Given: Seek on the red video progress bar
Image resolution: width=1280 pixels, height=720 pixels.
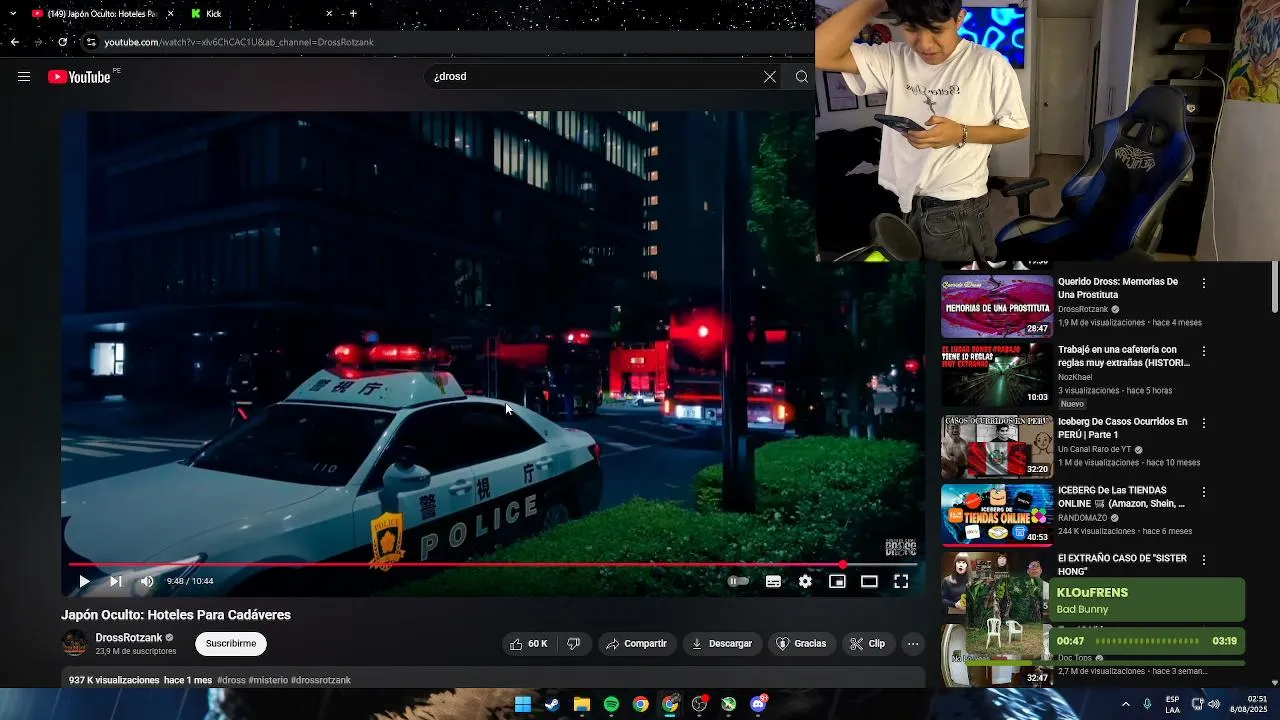Looking at the screenshot, I should [492, 565].
